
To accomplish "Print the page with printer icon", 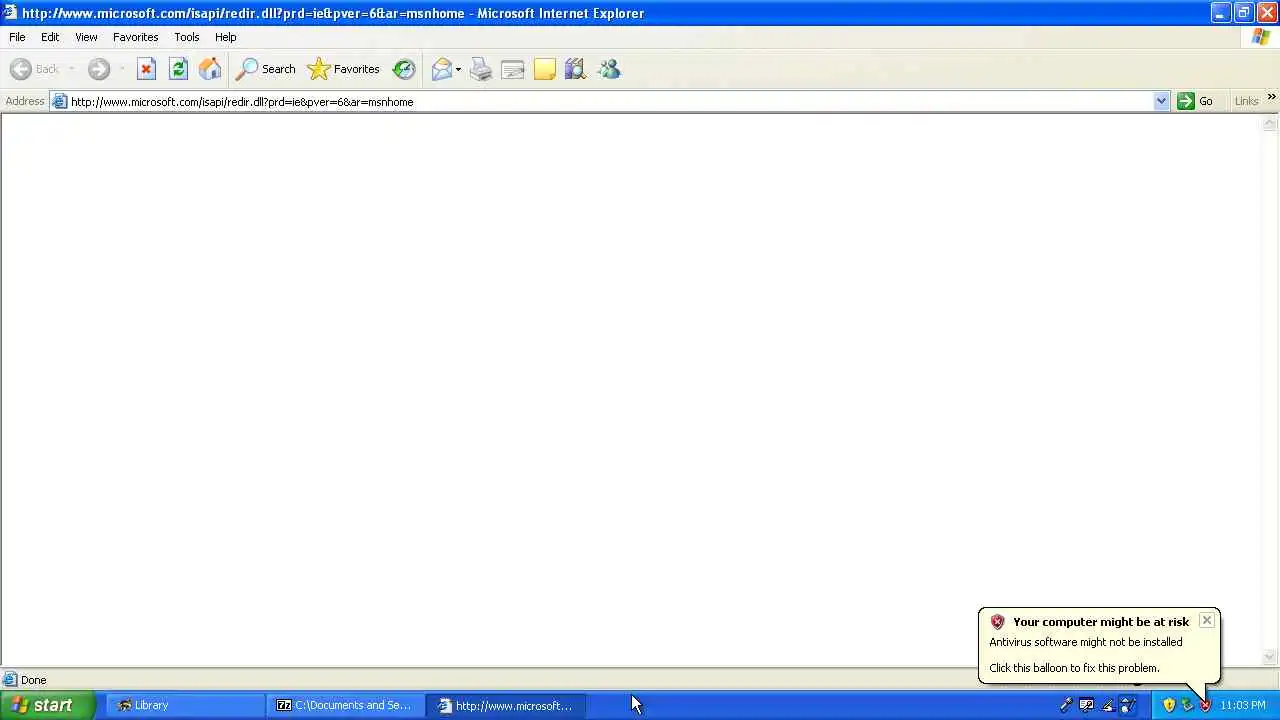I will tap(481, 69).
